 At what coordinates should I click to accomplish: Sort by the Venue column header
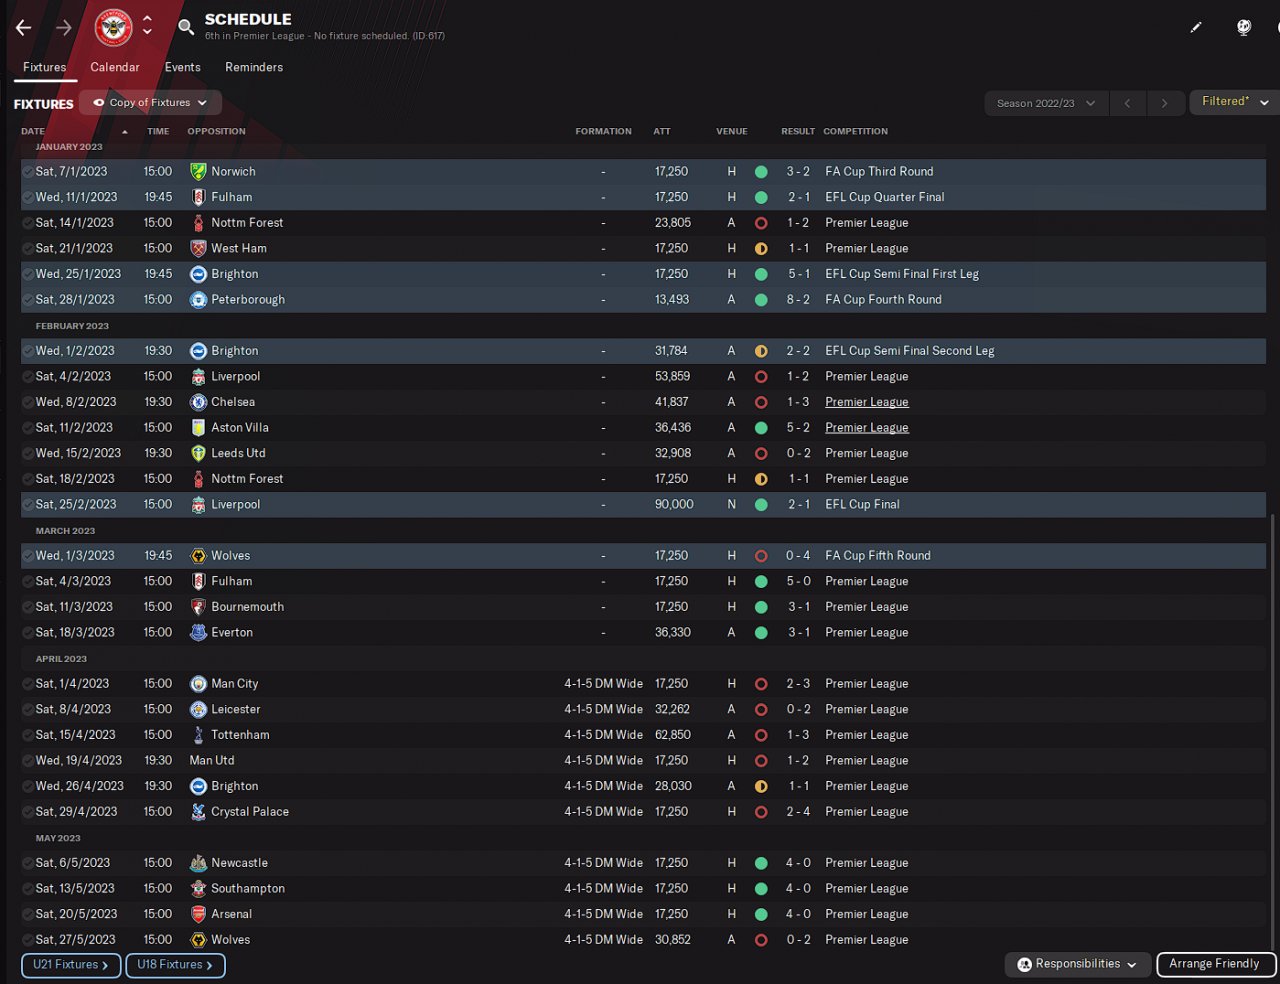pos(732,132)
